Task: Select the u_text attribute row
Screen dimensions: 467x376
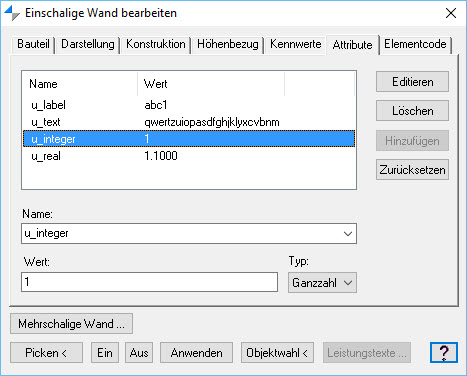Action: click(189, 122)
